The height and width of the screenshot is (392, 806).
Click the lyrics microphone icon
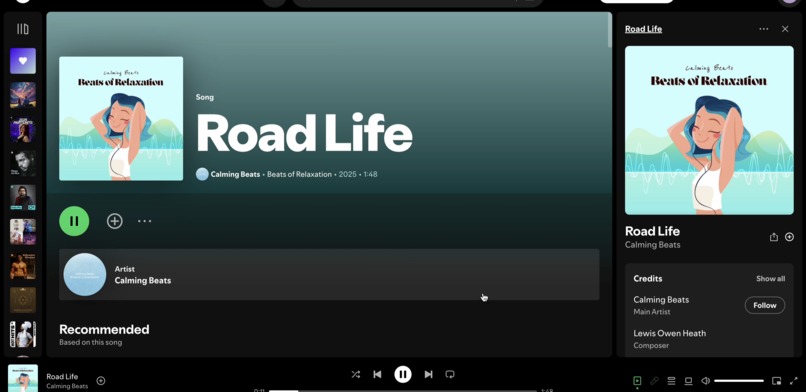click(654, 381)
